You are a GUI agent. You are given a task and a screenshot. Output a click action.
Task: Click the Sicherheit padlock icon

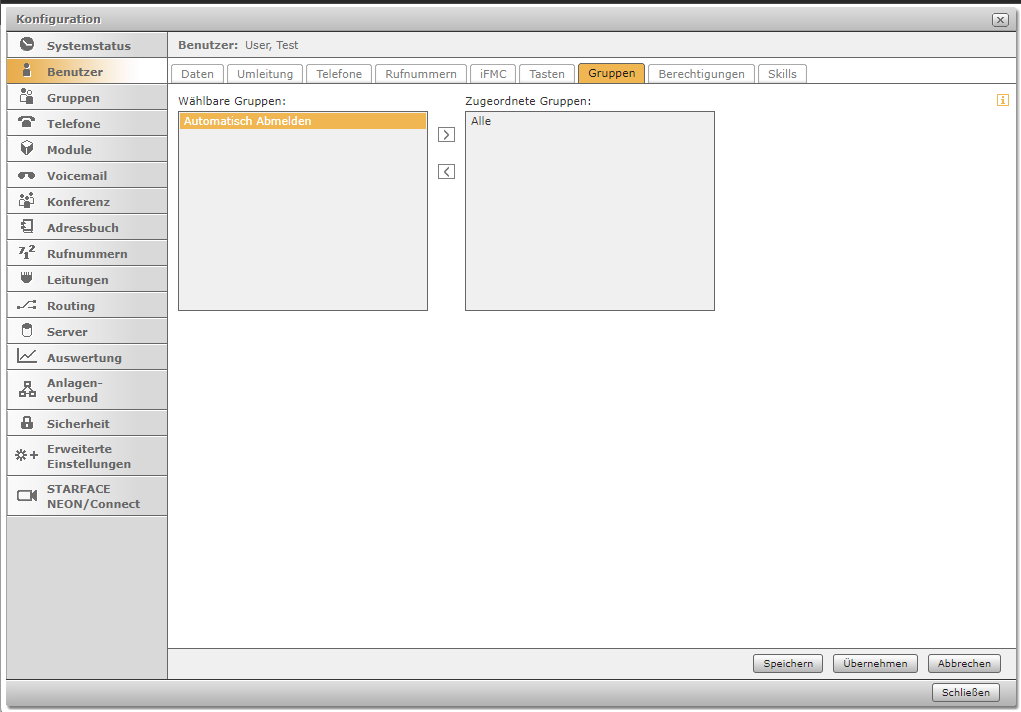pos(27,423)
